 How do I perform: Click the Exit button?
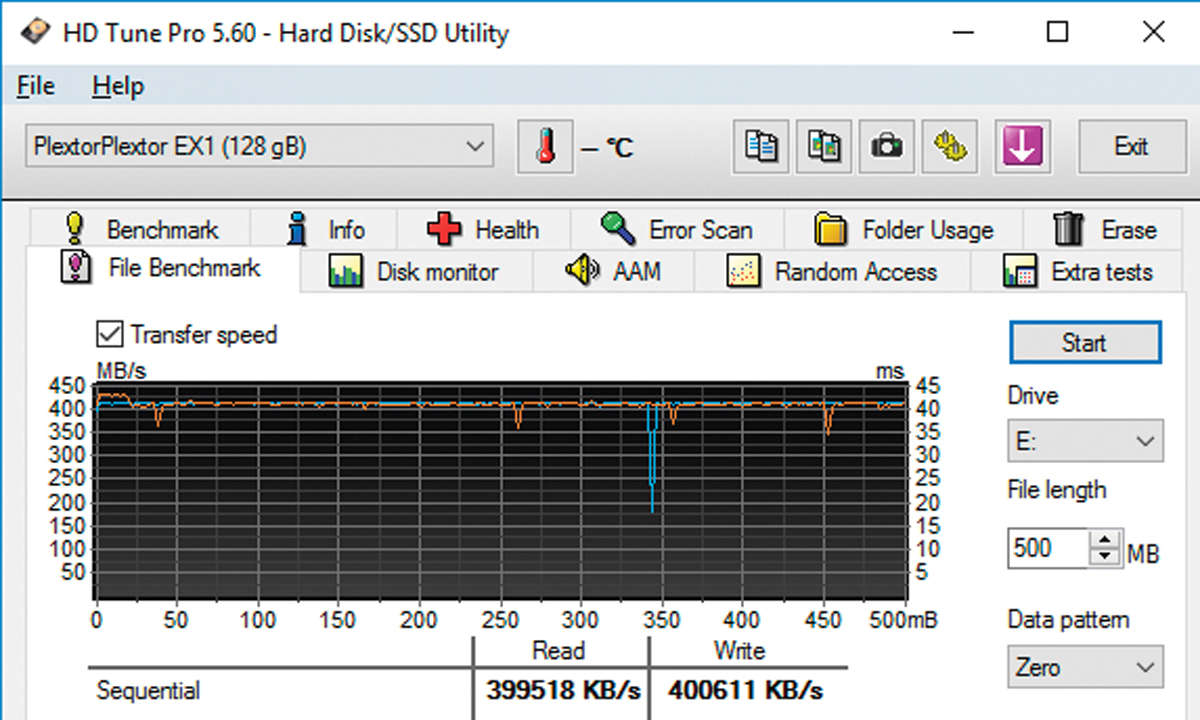pyautogui.click(x=1130, y=147)
